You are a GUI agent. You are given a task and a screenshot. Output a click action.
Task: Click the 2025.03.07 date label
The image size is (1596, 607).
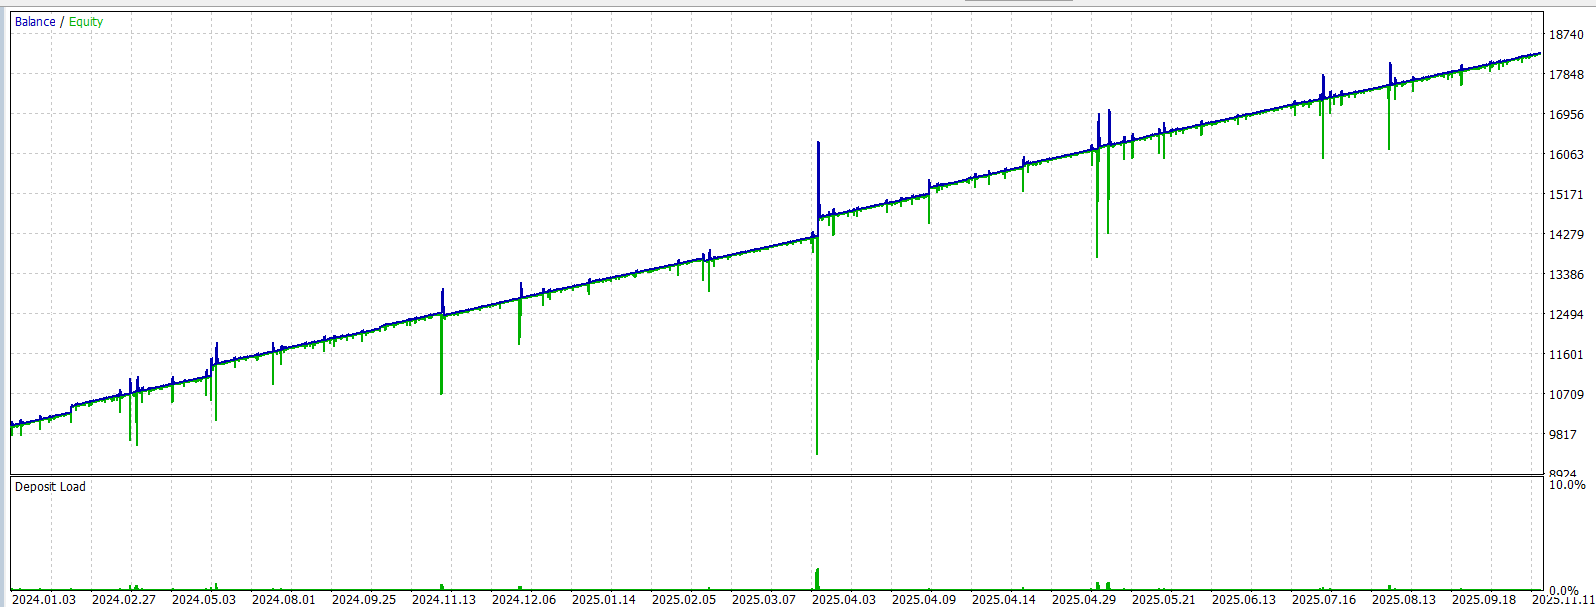(x=764, y=600)
